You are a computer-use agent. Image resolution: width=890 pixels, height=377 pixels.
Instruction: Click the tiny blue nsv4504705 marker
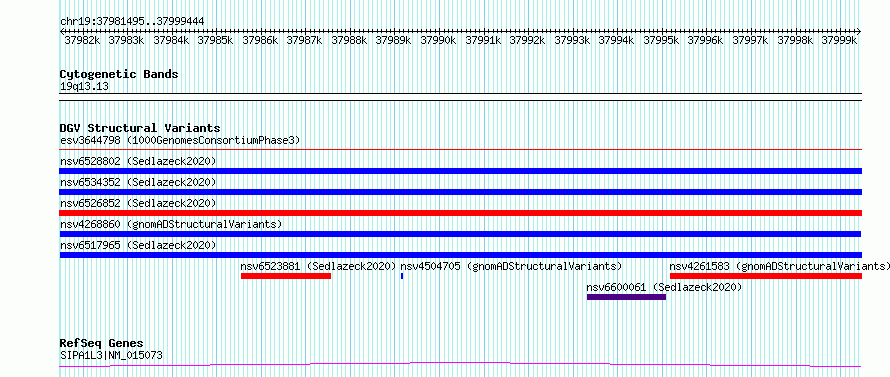[x=402, y=276]
